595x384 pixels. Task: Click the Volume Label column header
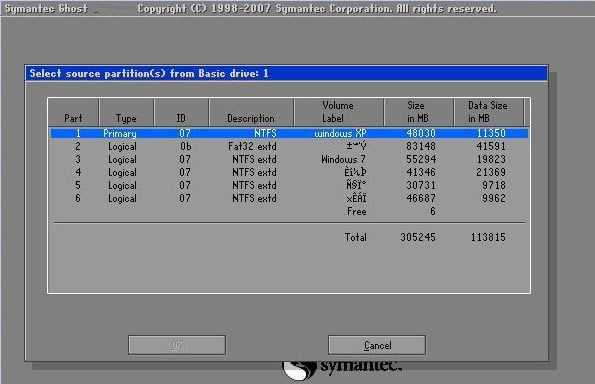point(338,112)
